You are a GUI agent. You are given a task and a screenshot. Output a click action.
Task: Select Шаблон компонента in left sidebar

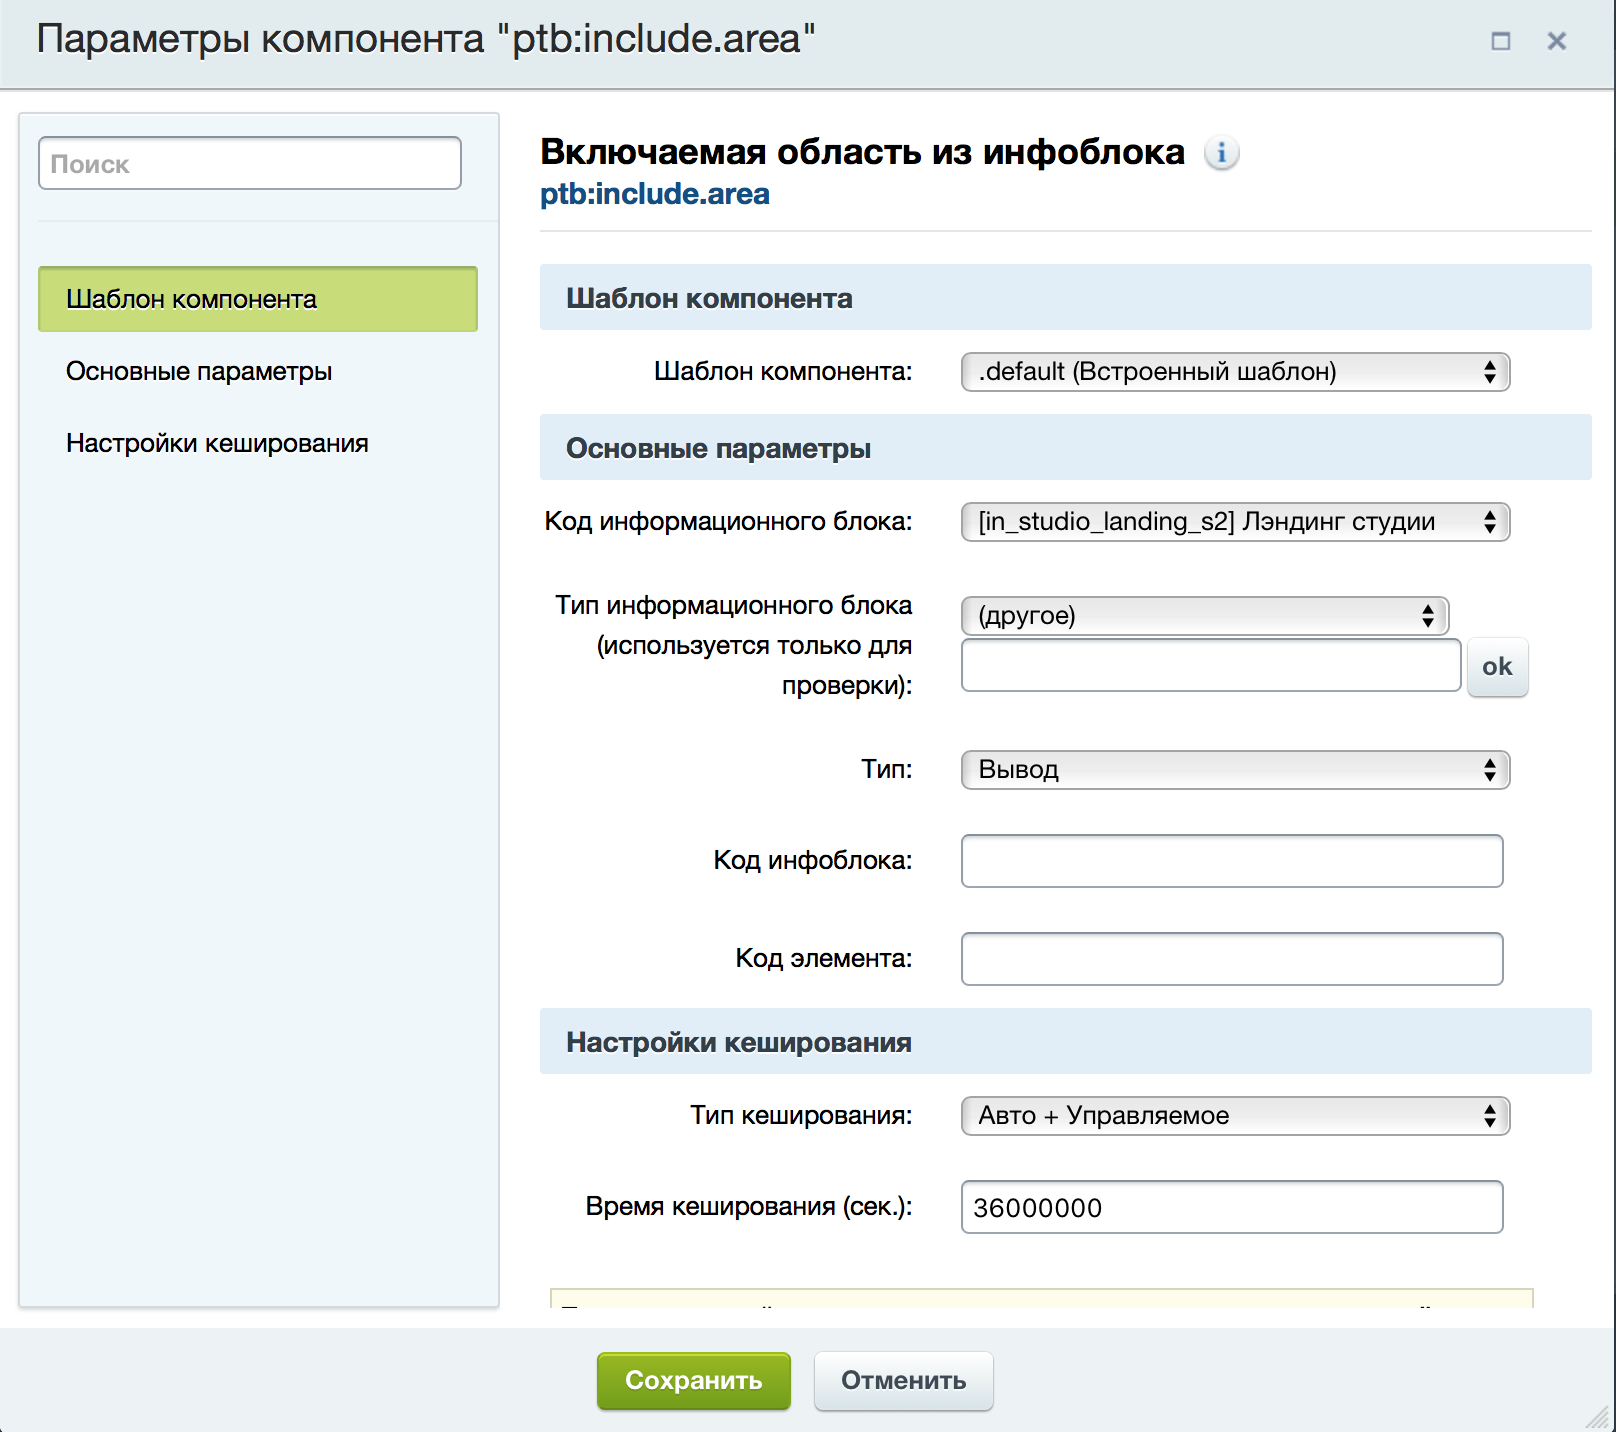[258, 299]
